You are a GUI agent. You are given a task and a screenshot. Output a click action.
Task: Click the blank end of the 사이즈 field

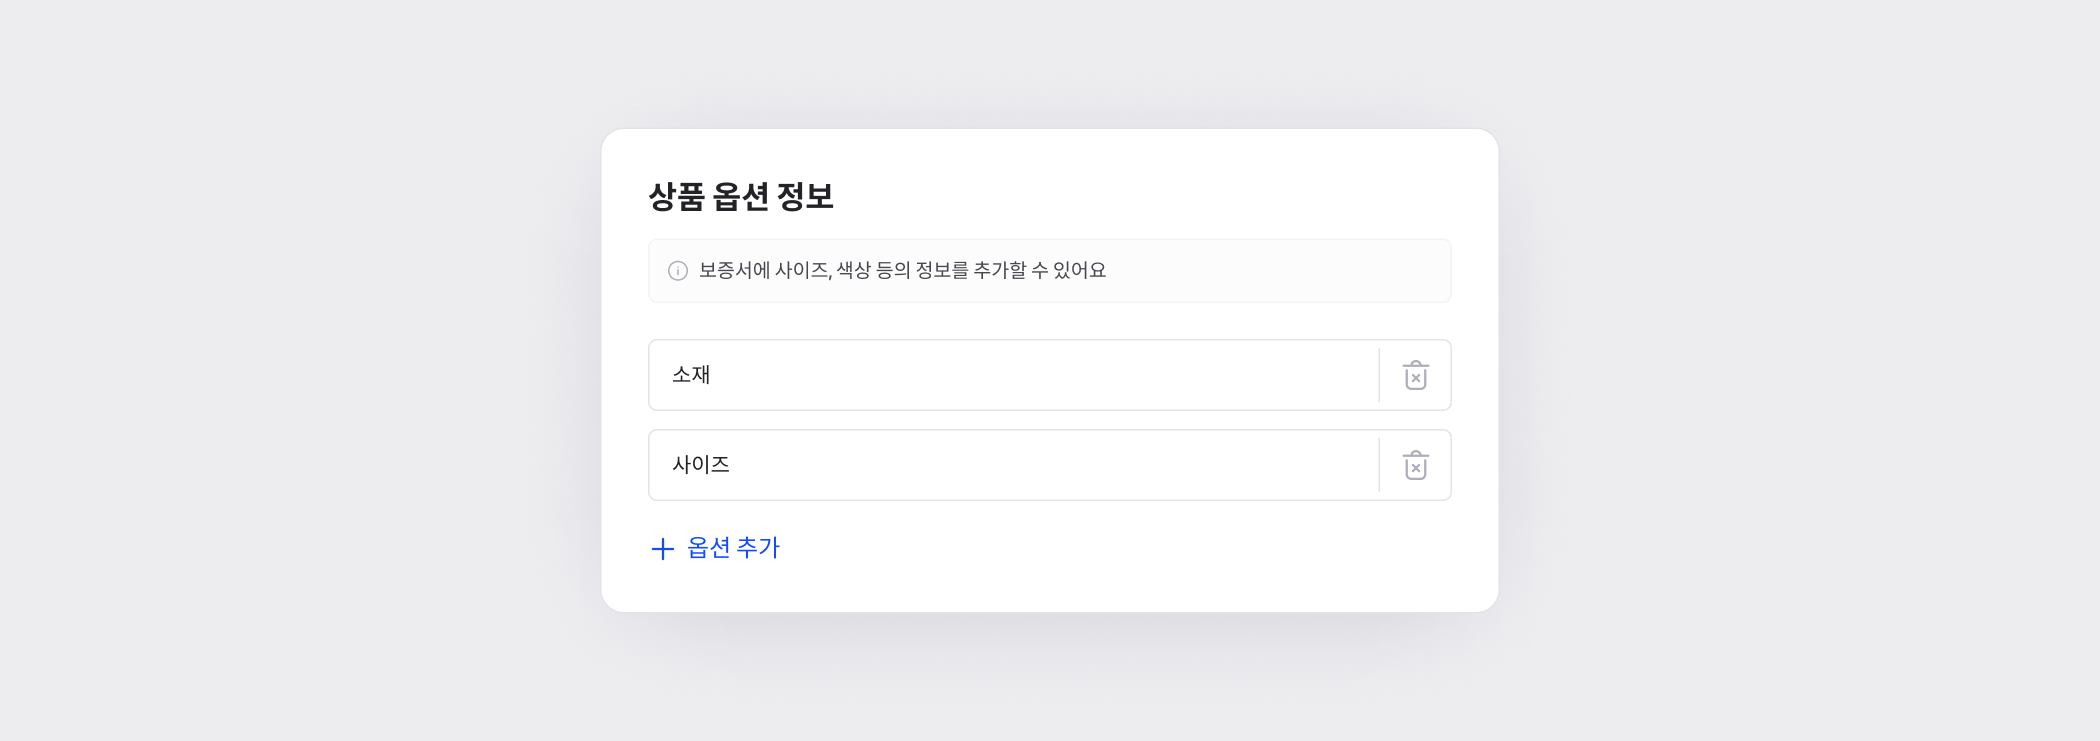pyautogui.click(x=1300, y=465)
